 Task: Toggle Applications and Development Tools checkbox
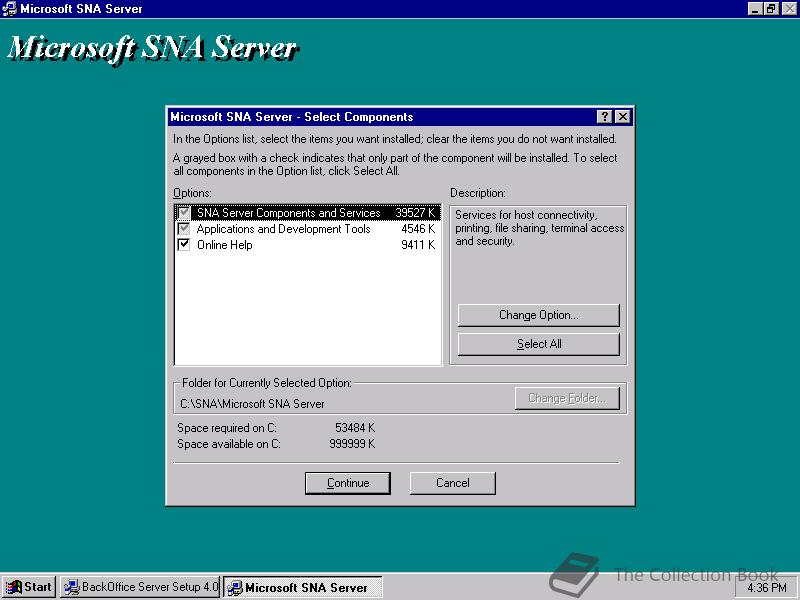pos(184,229)
